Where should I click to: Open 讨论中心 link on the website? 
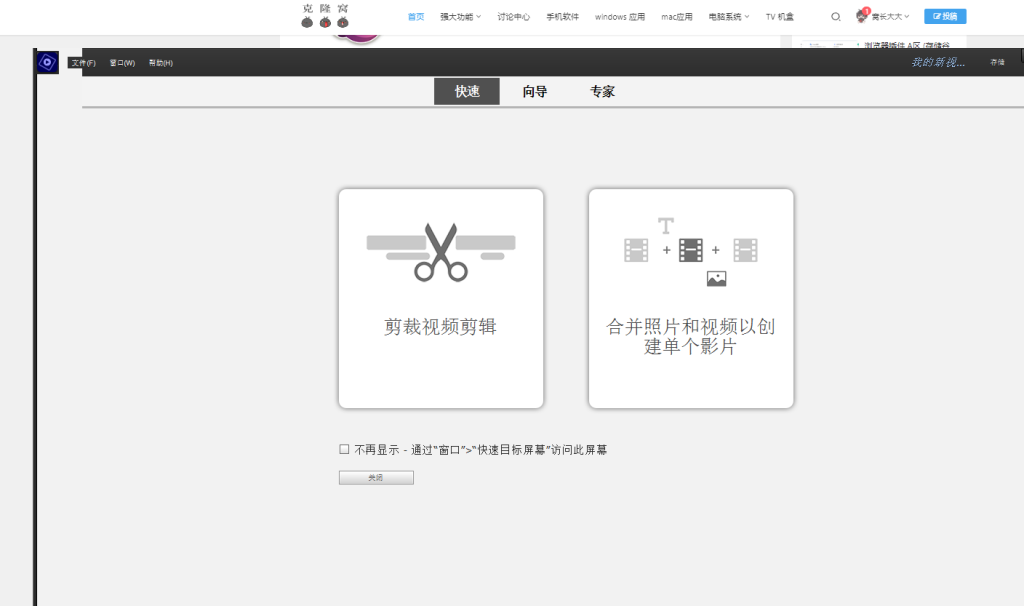(x=513, y=17)
